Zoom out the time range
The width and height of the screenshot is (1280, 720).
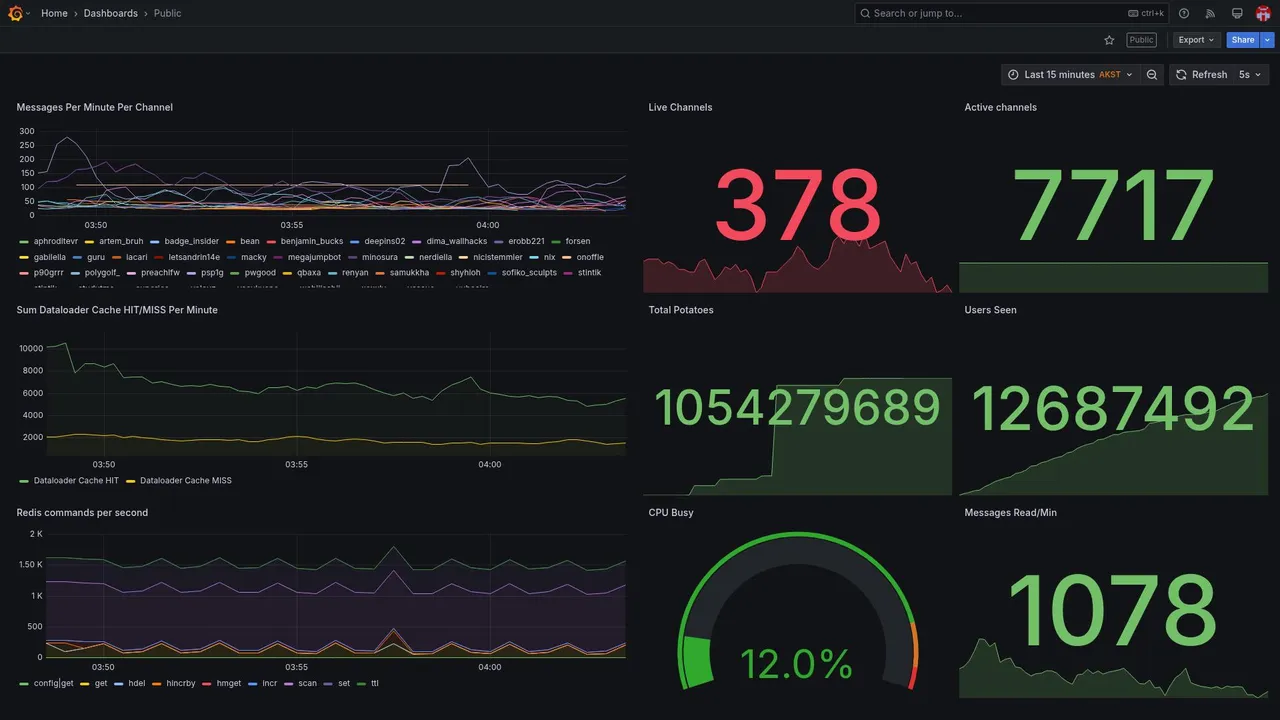click(x=1152, y=75)
